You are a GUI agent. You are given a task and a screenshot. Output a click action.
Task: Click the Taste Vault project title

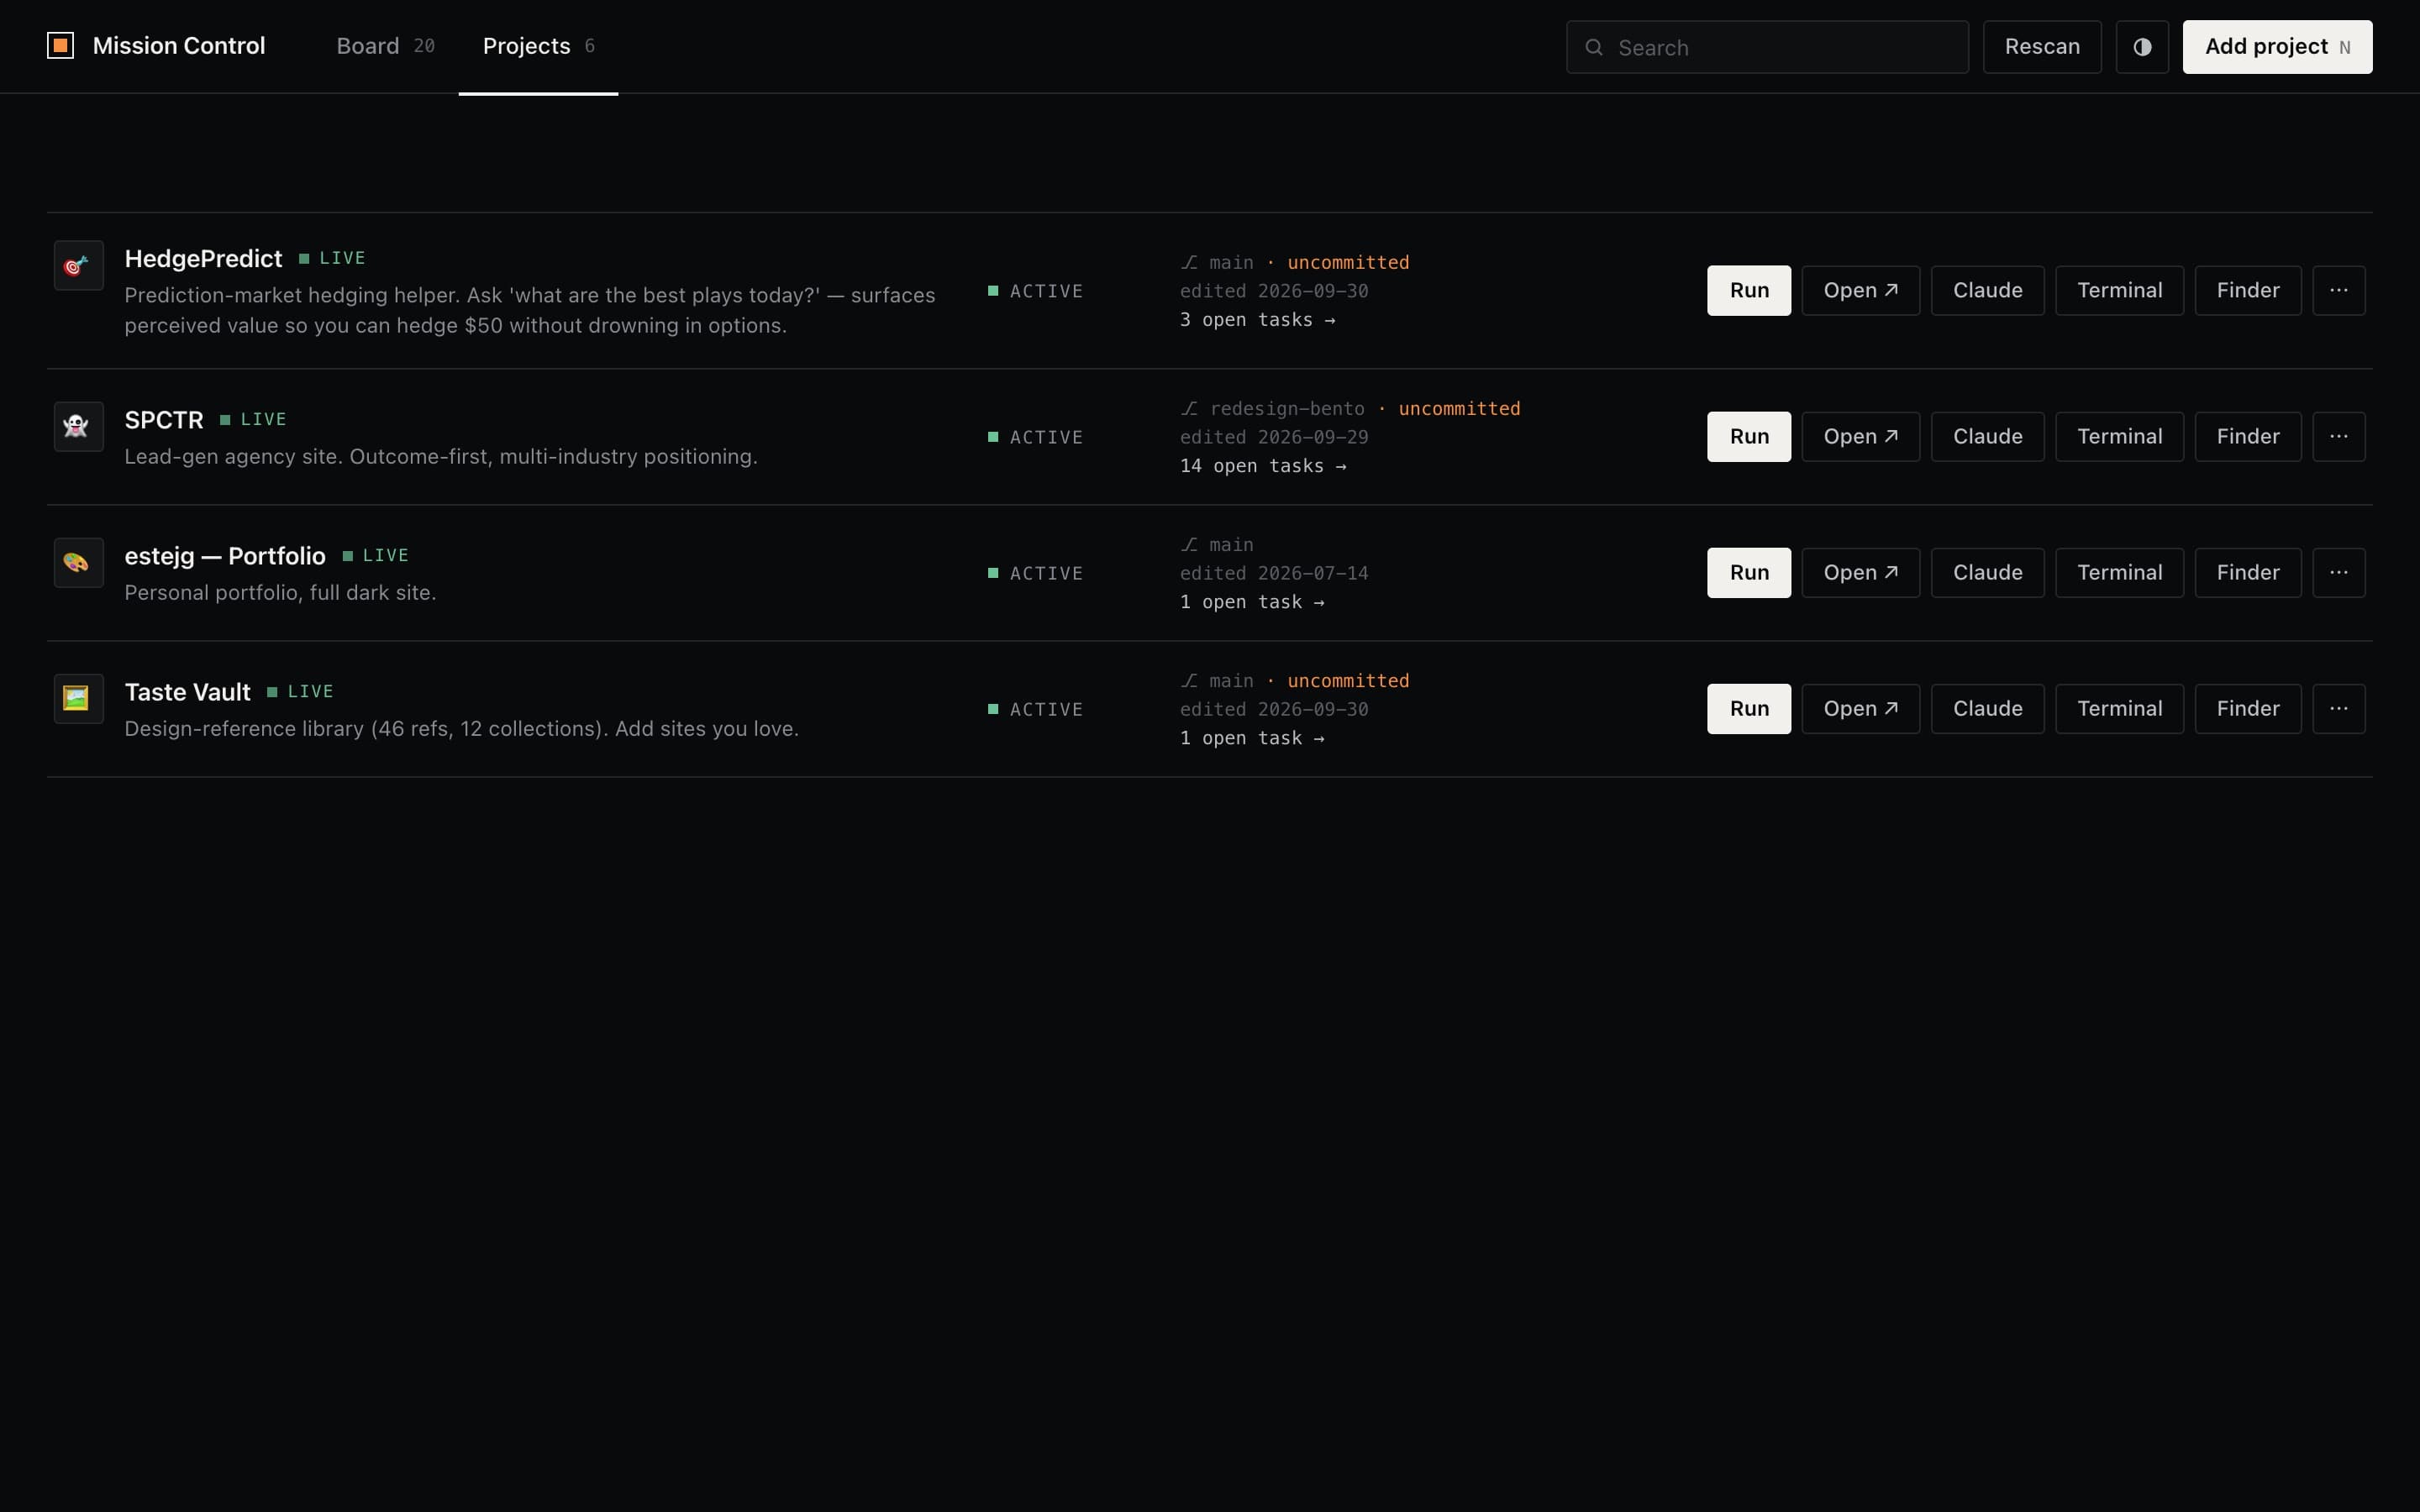point(187,692)
